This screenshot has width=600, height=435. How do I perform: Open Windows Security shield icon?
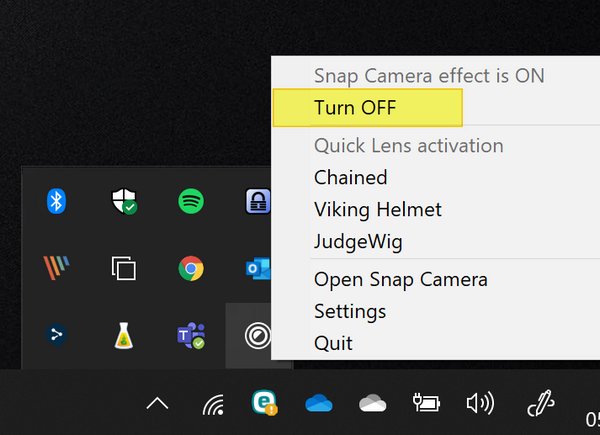124,201
